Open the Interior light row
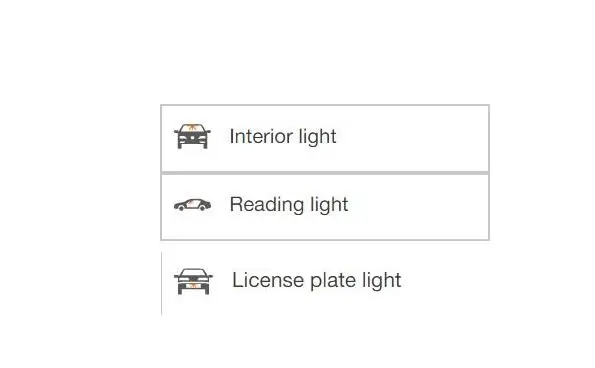This screenshot has width=595, height=368. pos(325,138)
